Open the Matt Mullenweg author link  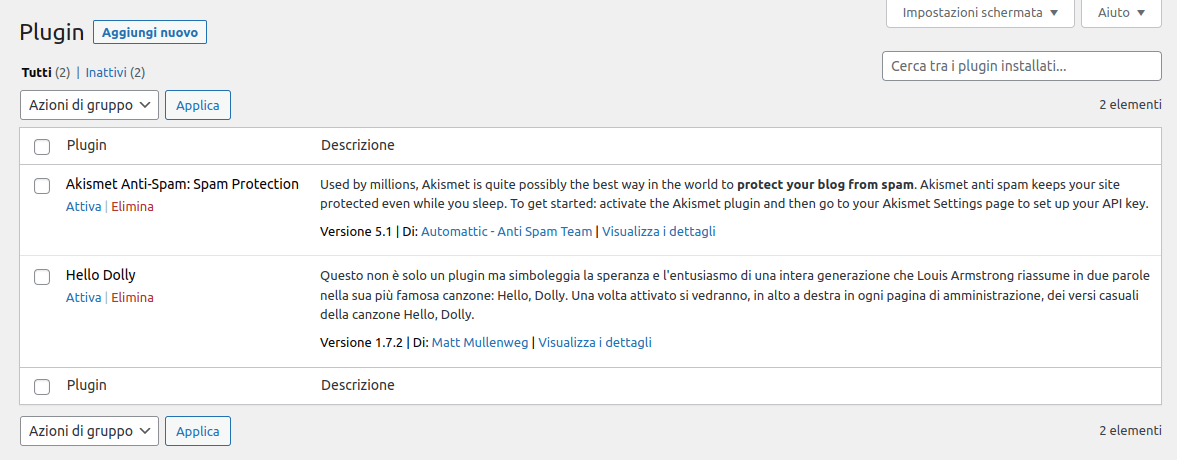point(480,342)
